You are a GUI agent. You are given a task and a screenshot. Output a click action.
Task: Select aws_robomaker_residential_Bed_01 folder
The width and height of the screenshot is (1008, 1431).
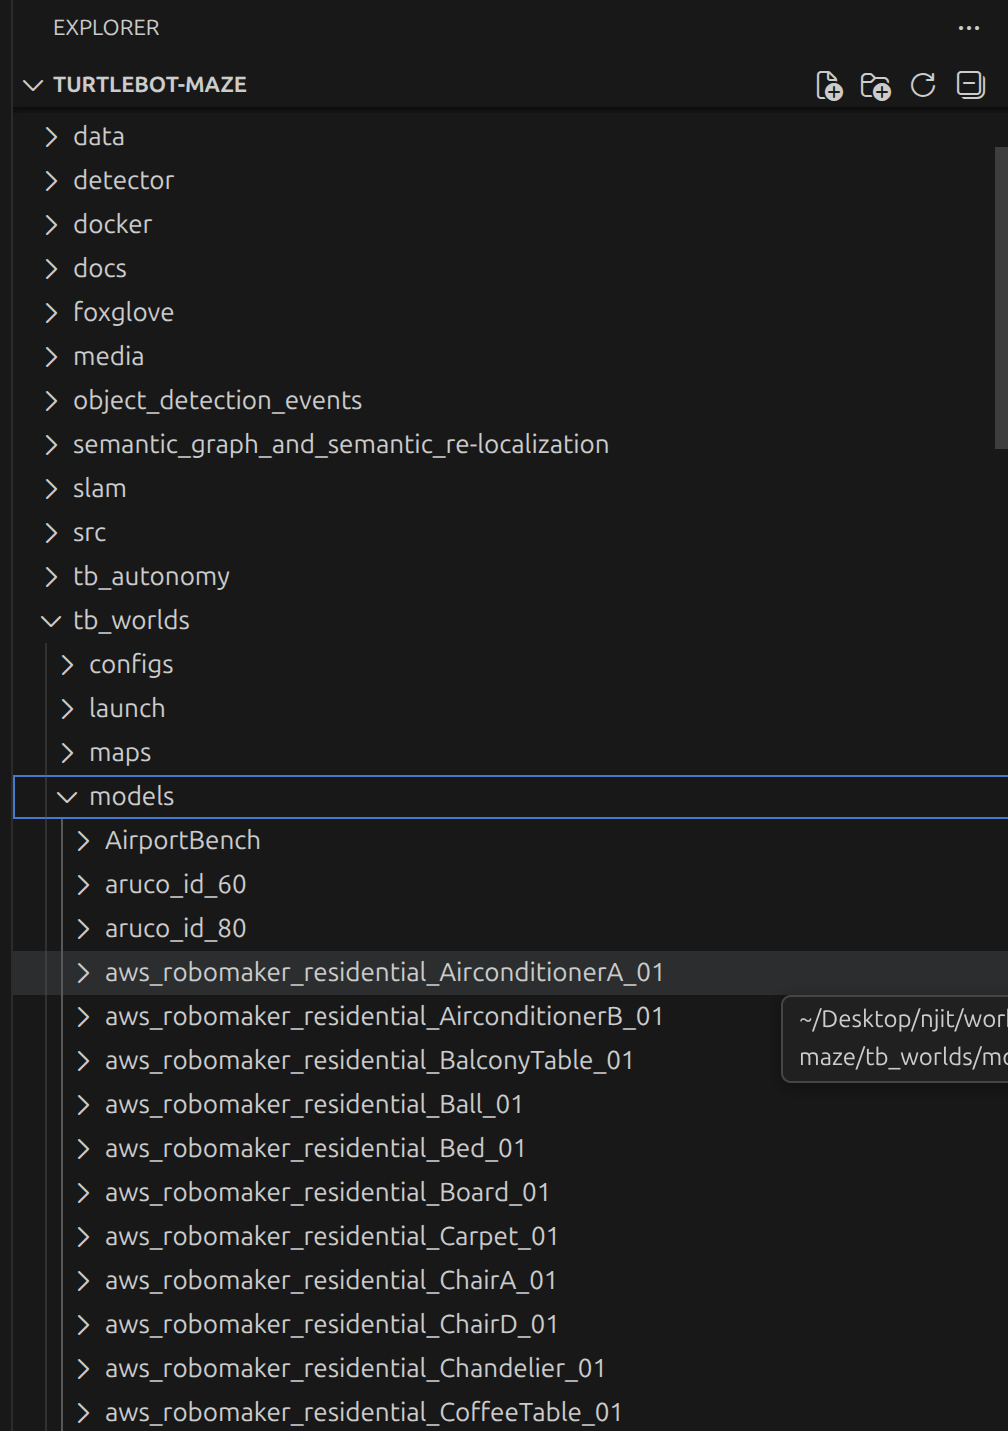315,1149
